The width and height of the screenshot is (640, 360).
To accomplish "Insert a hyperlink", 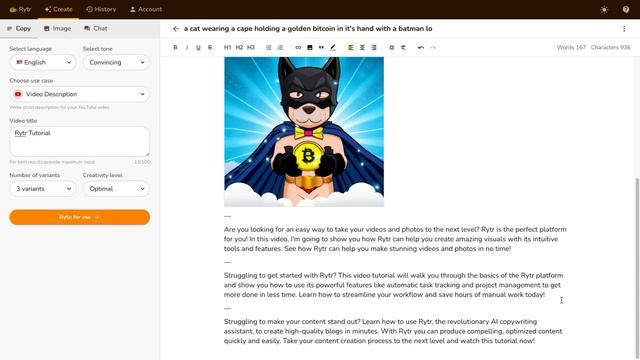I will coord(298,47).
